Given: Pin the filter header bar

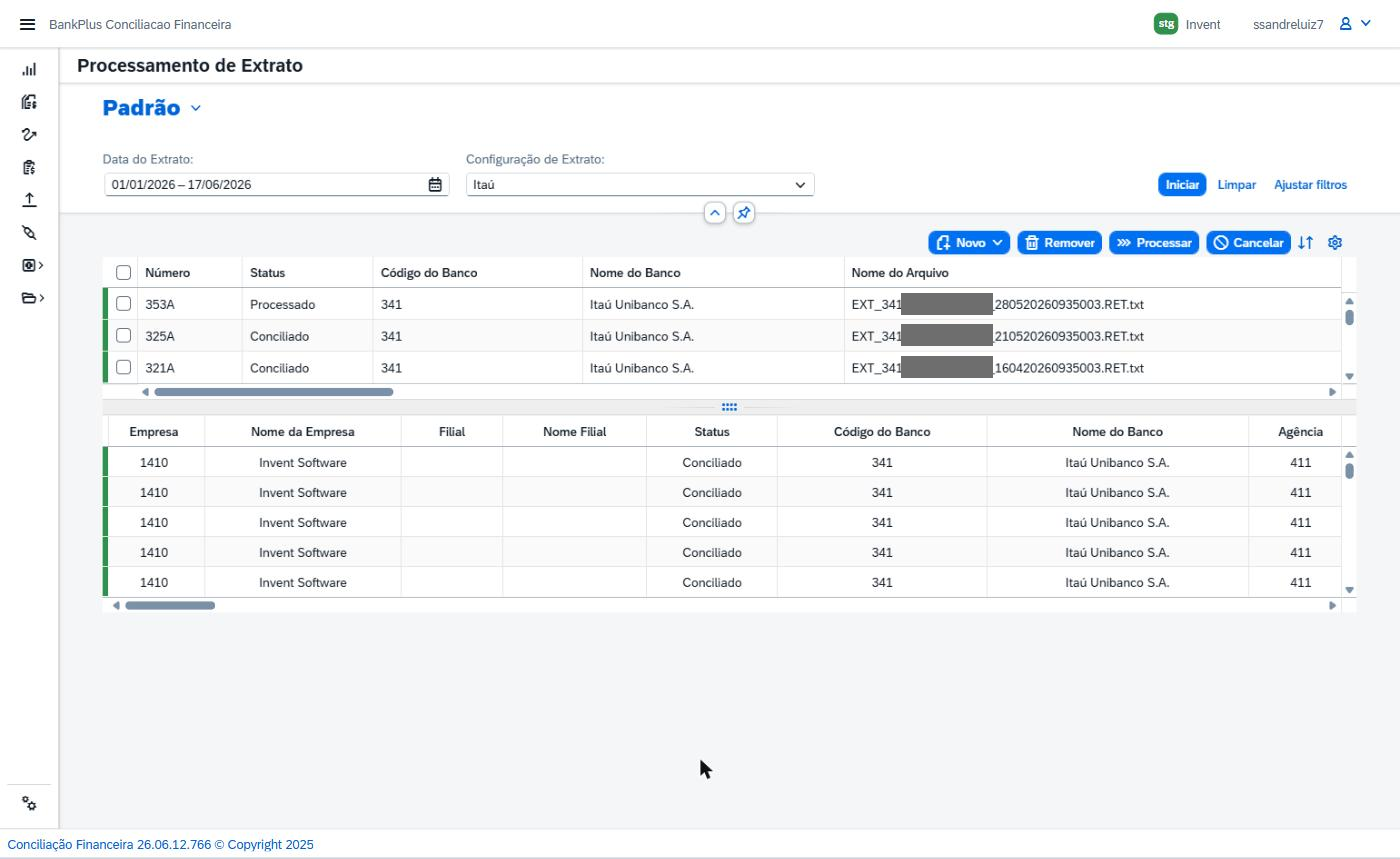Looking at the screenshot, I should (743, 213).
